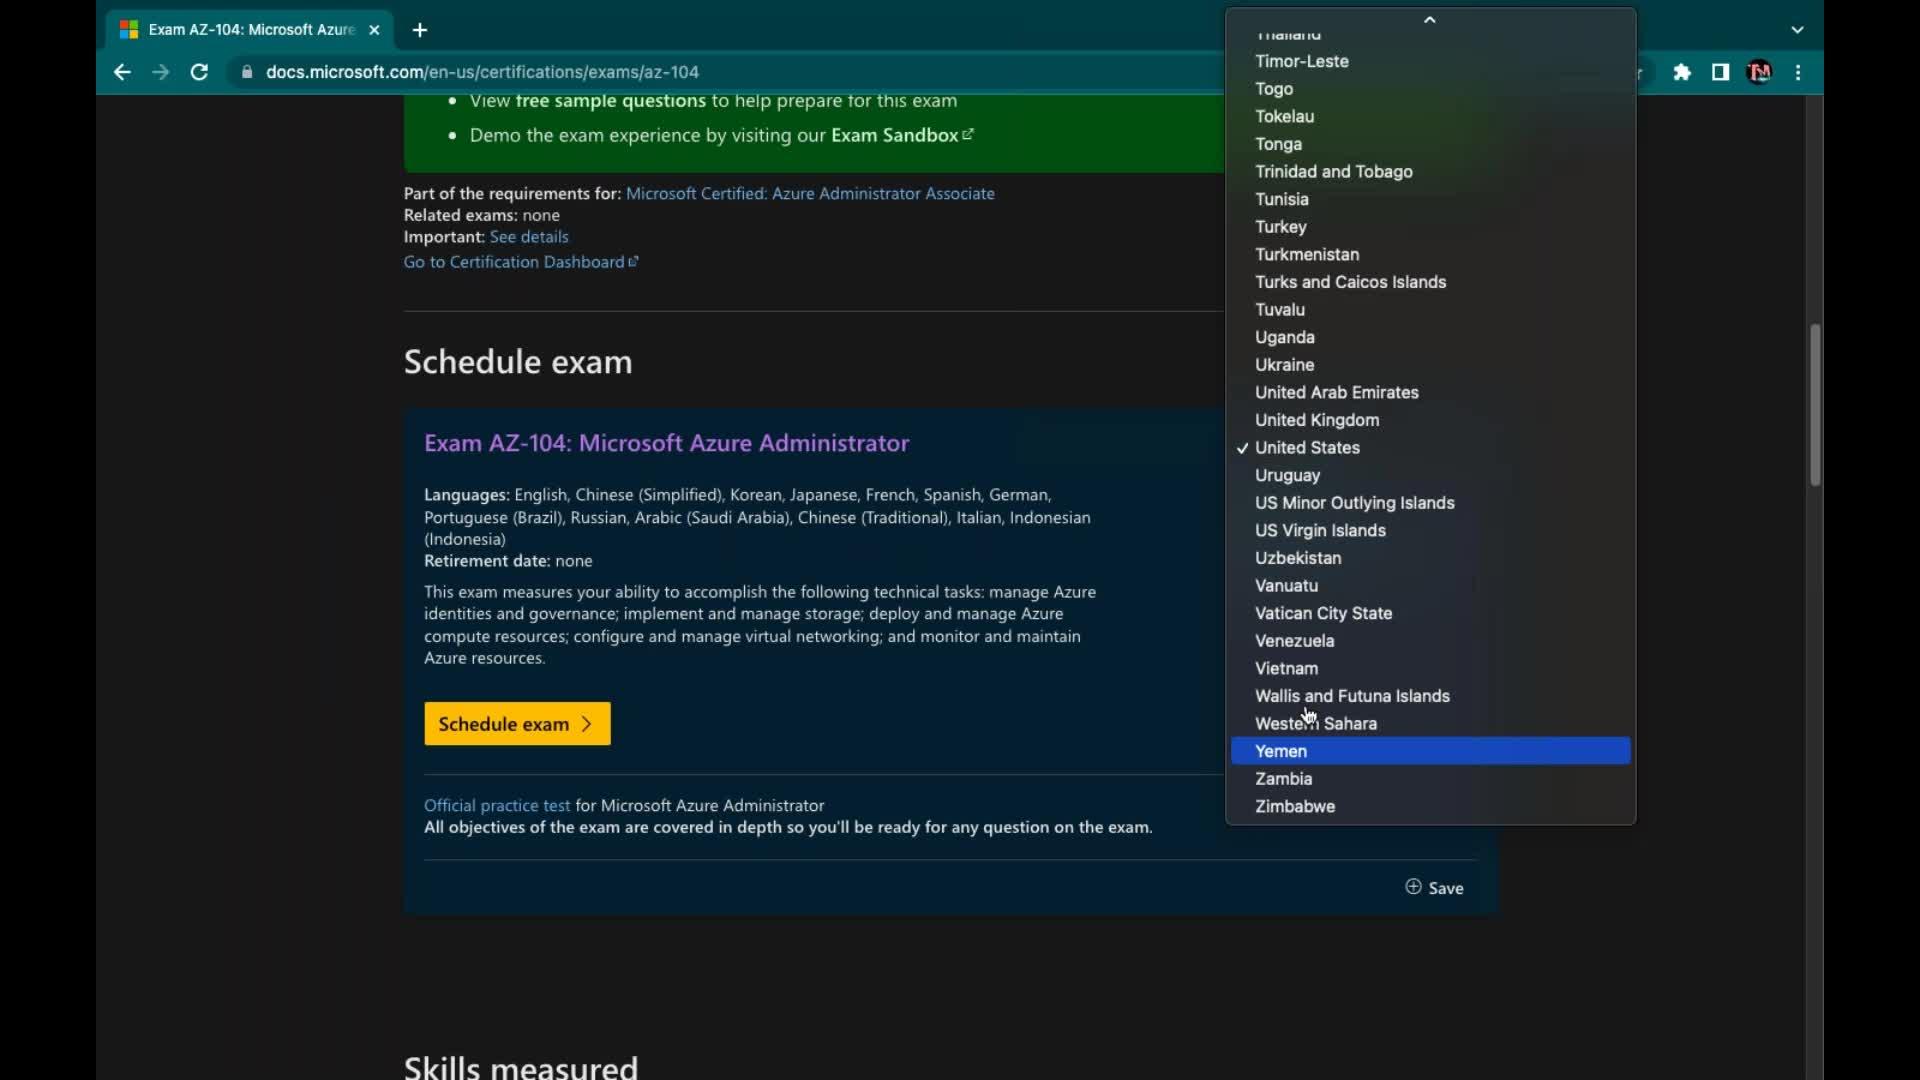
Task: Choose Tuvalu in the country dropdown
Action: 1430,310
